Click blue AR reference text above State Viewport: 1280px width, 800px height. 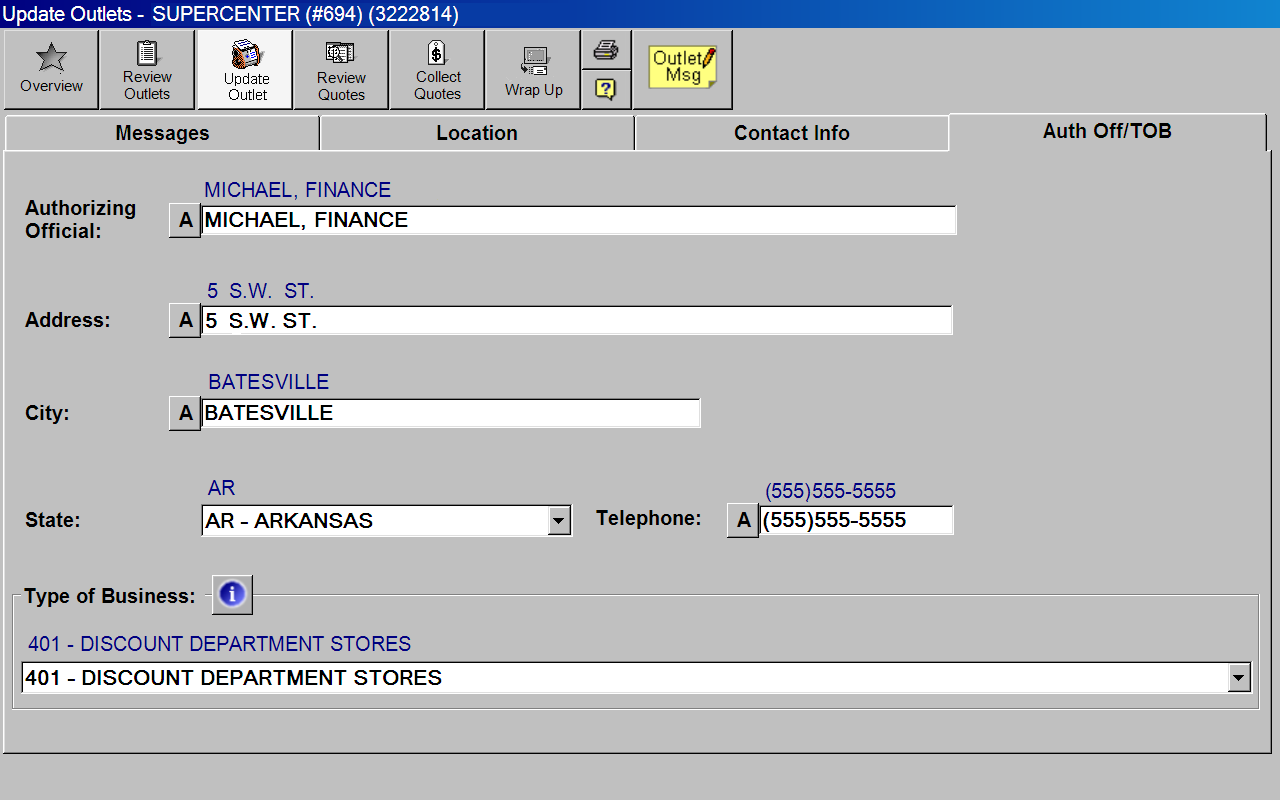221,488
